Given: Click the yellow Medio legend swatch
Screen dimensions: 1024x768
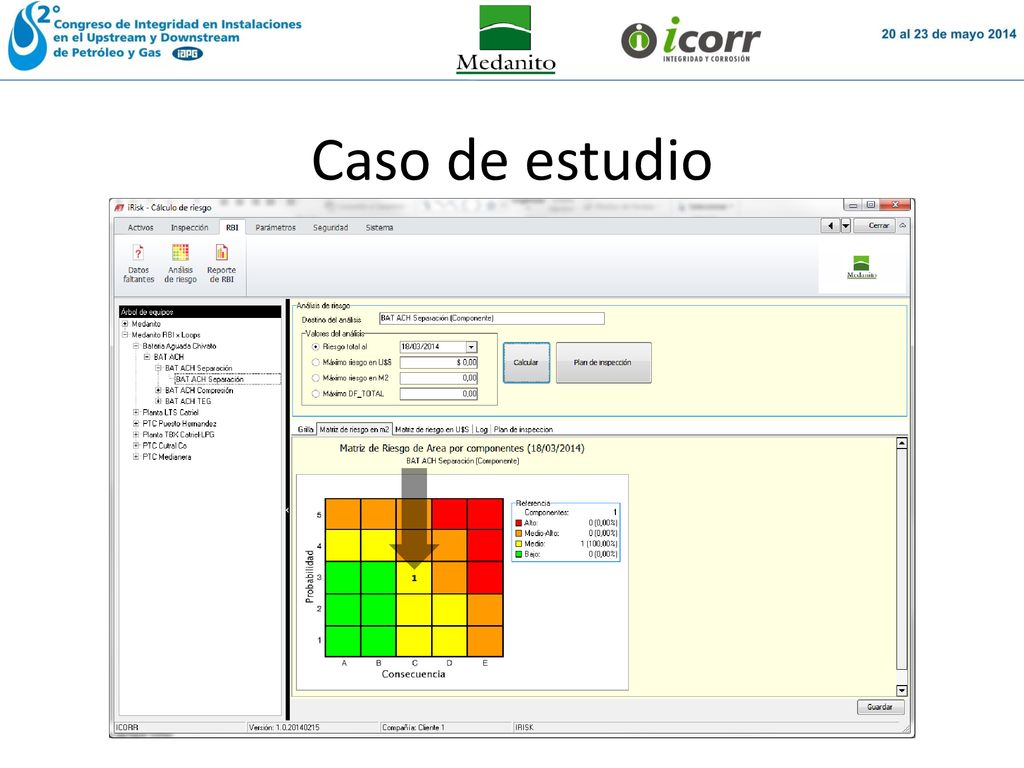Looking at the screenshot, I should [x=519, y=544].
